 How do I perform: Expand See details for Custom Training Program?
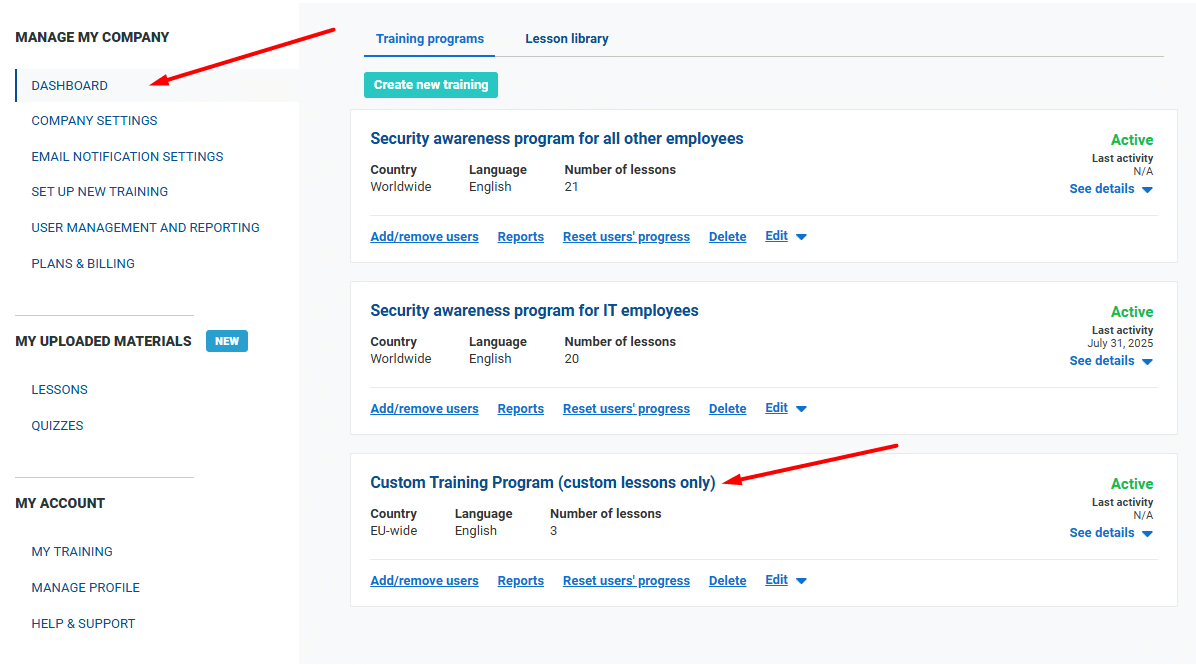(x=1110, y=533)
